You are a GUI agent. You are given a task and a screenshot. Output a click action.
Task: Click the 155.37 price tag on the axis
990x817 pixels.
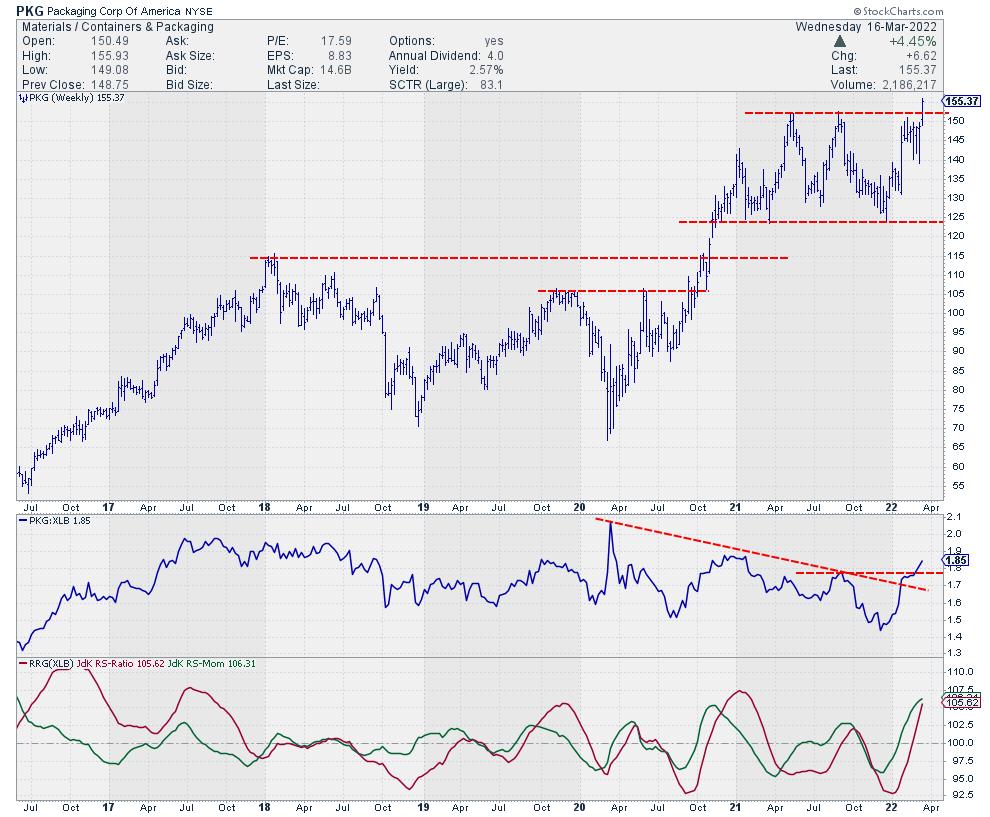[x=962, y=101]
